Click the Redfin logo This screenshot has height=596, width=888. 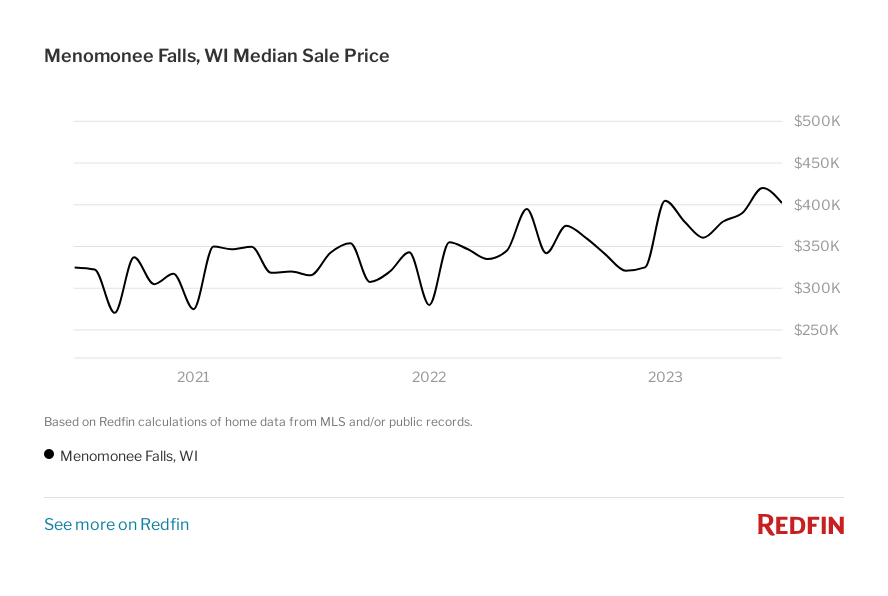pyautogui.click(x=800, y=525)
